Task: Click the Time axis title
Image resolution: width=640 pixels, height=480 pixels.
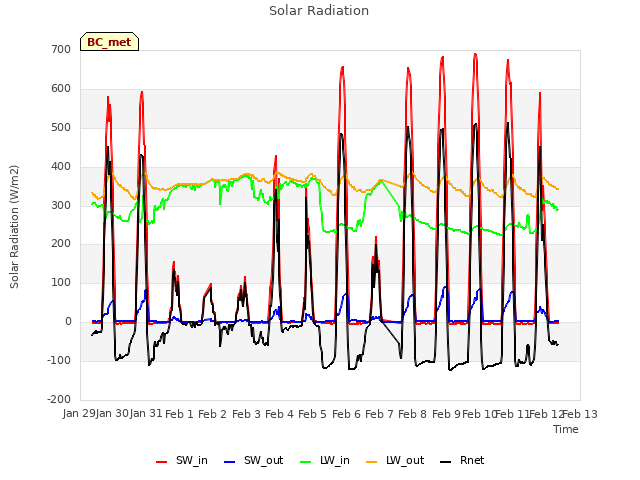Action: pos(566,429)
